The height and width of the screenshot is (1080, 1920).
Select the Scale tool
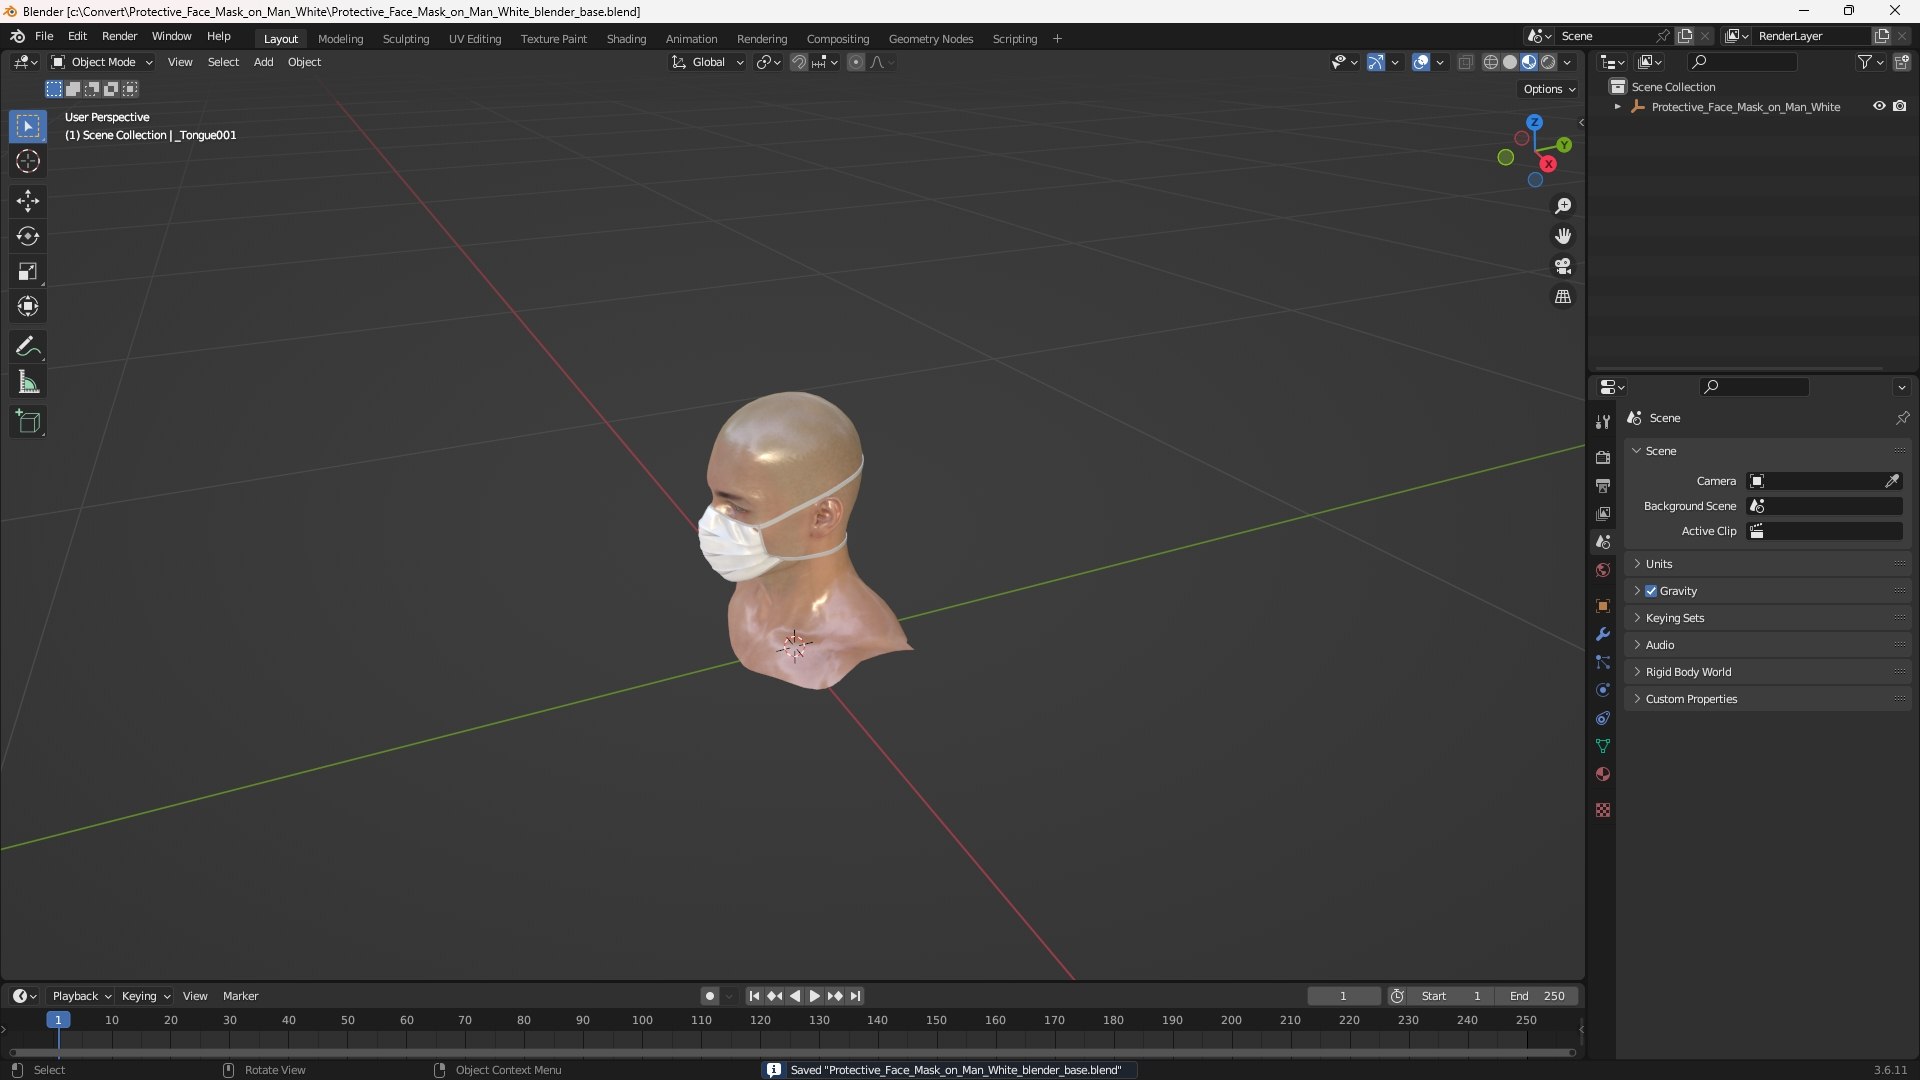[28, 271]
